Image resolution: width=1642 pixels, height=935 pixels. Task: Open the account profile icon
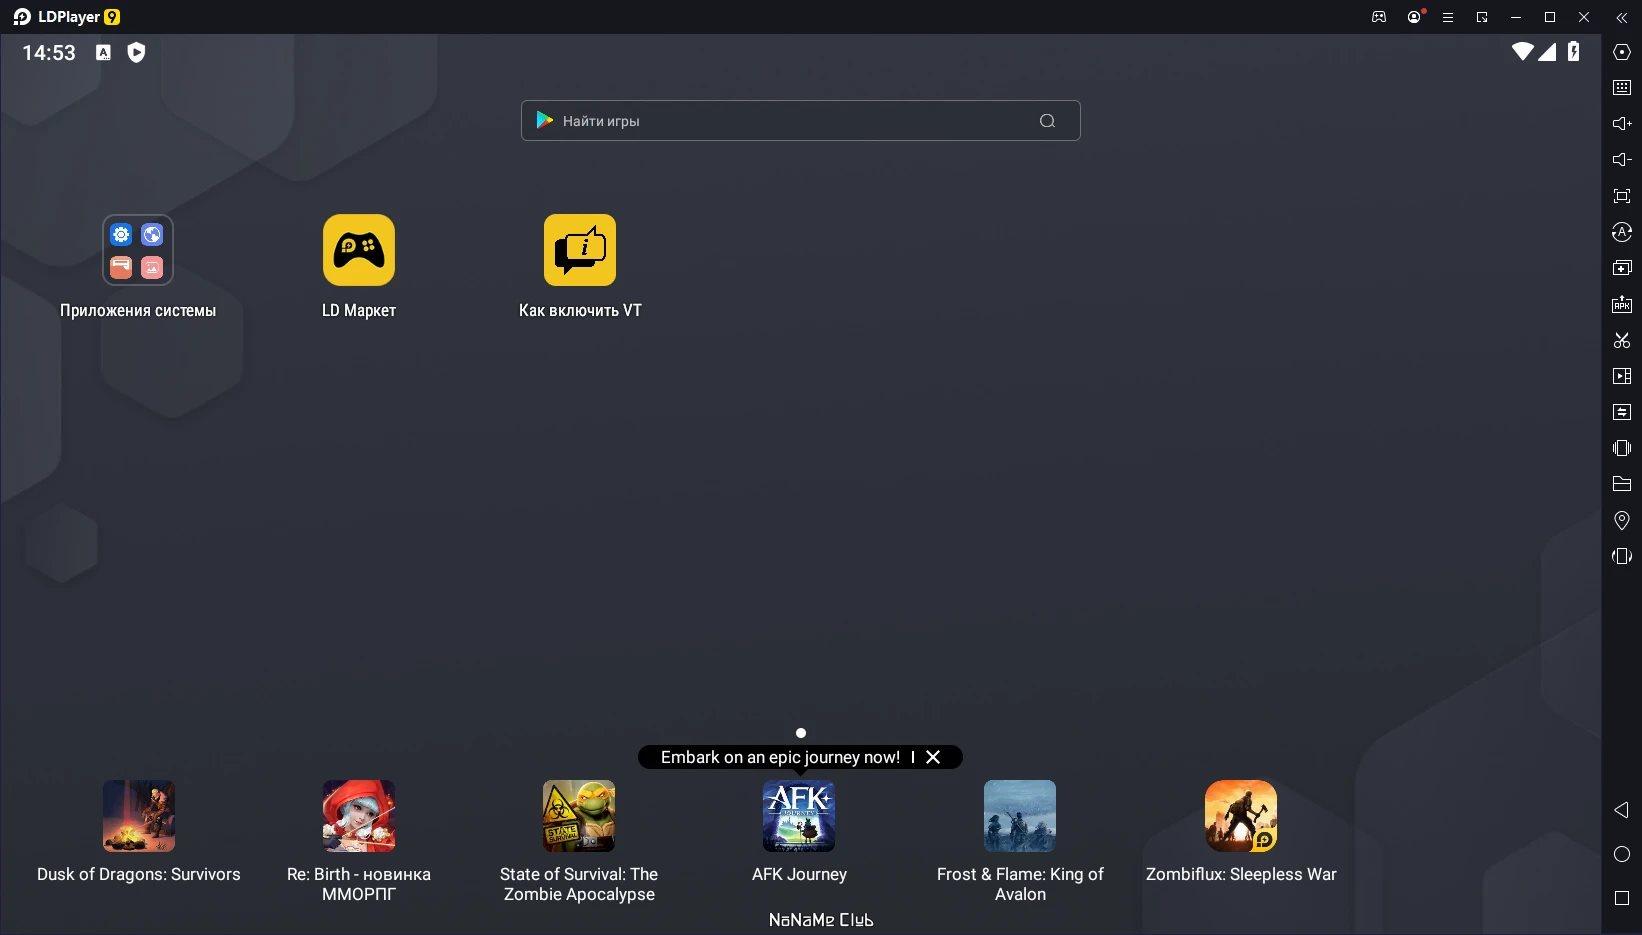[x=1414, y=17]
